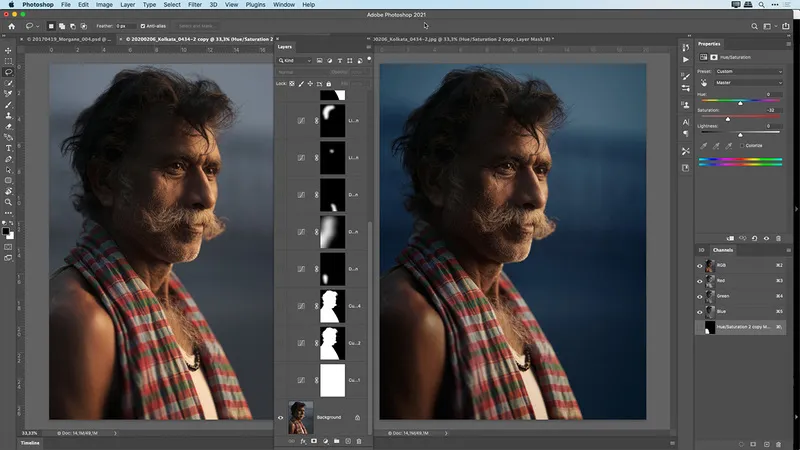Screen dimensions: 800x450
Task: Toggle visibility of Blue channel
Action: pos(700,312)
